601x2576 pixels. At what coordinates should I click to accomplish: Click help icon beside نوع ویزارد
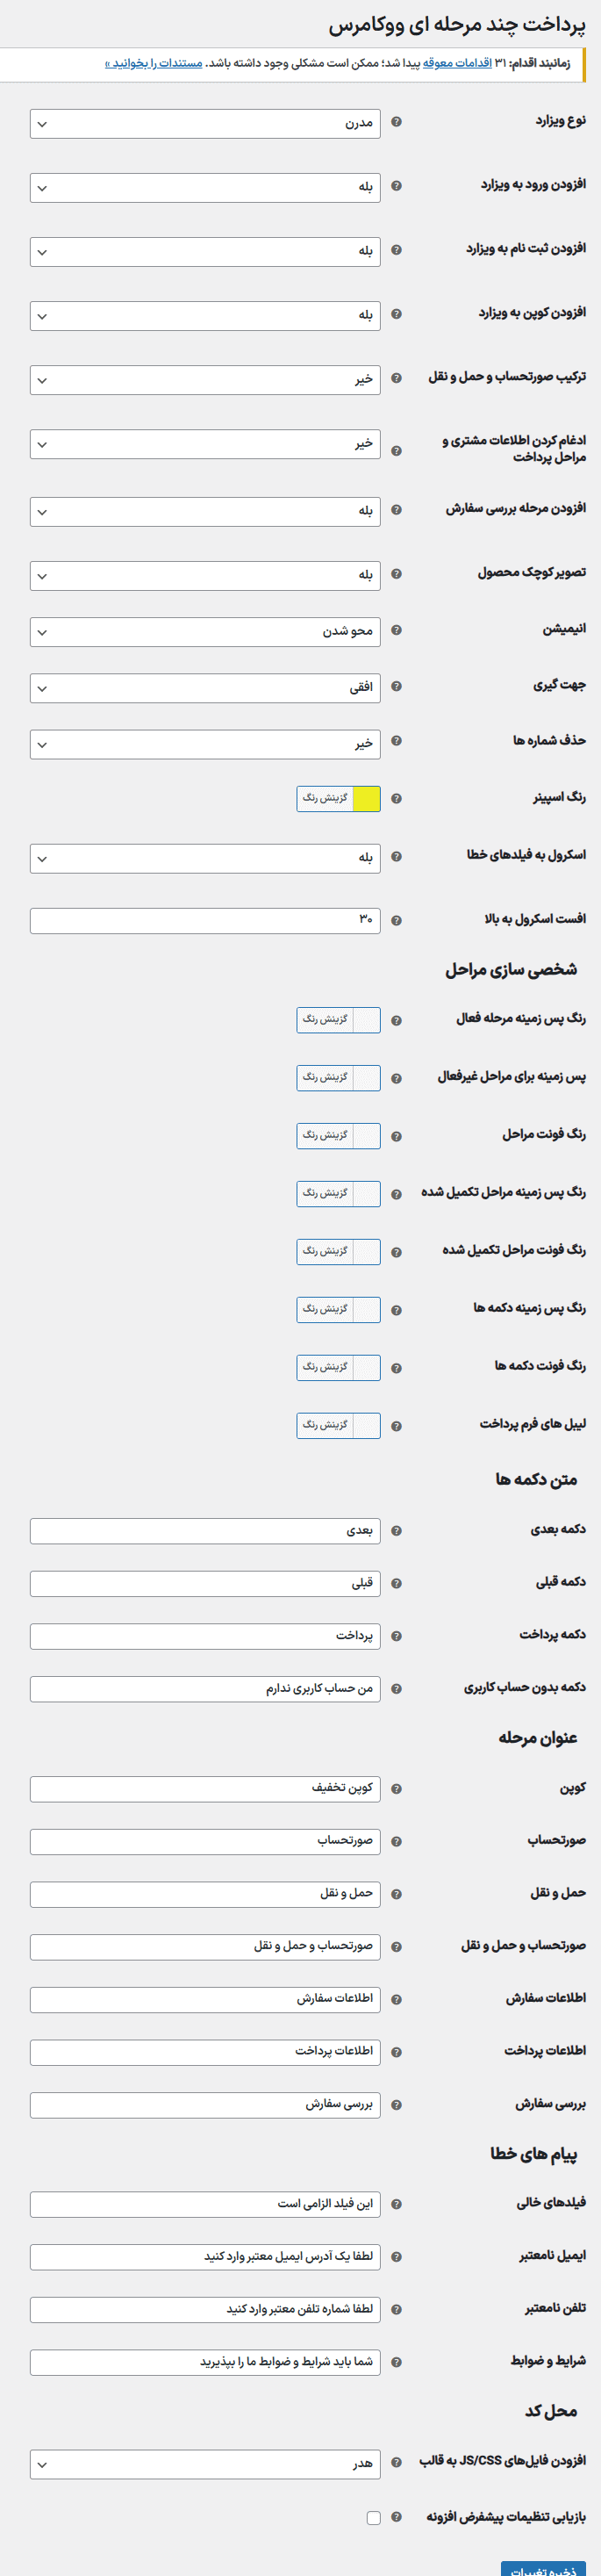tap(396, 122)
